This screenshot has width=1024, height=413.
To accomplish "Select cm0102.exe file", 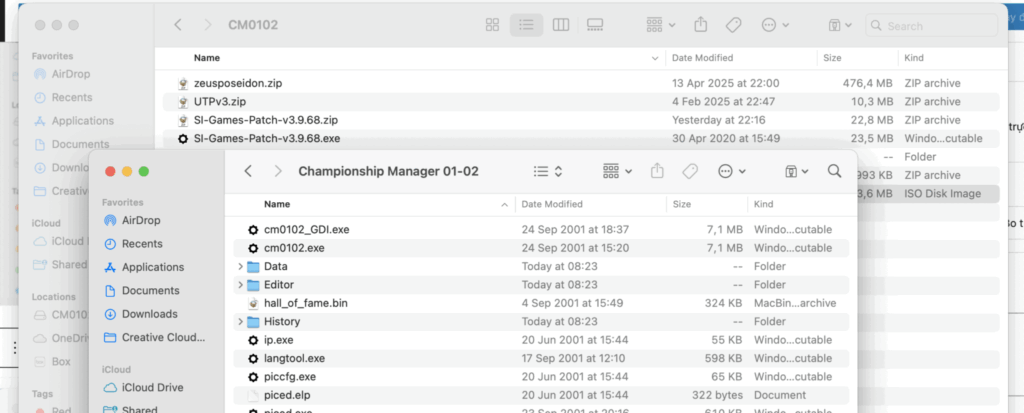I will [x=294, y=248].
